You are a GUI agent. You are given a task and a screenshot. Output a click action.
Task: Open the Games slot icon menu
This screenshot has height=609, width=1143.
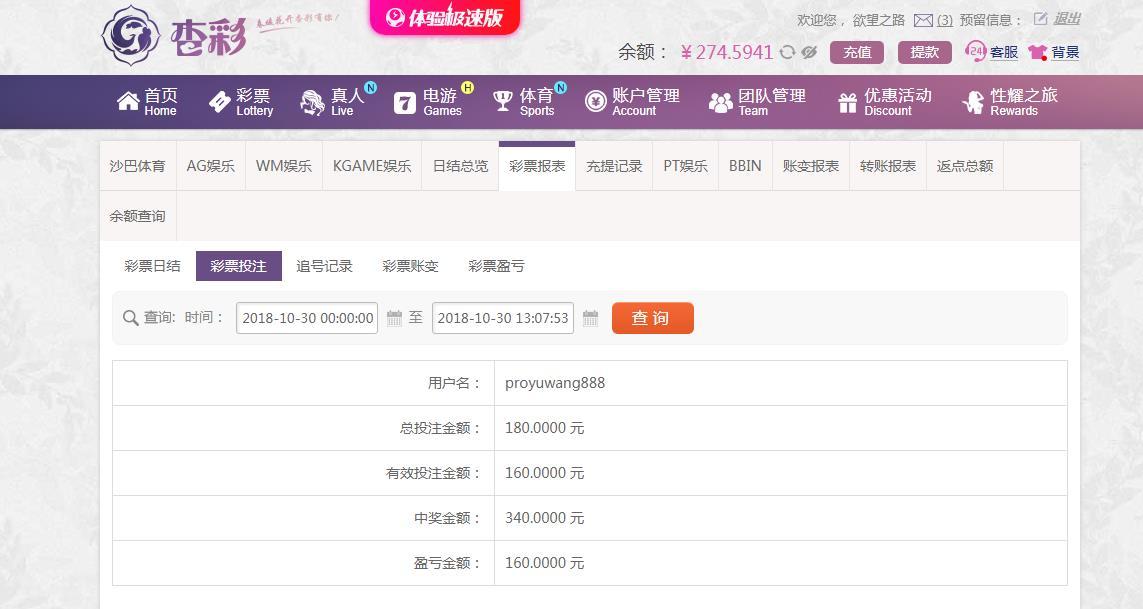click(405, 103)
